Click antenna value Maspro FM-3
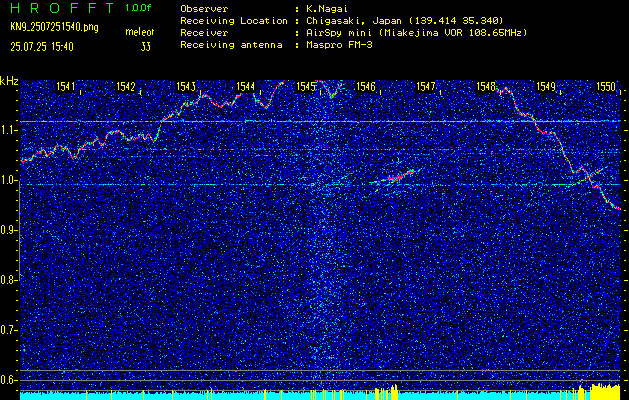Image resolution: width=629 pixels, height=400 pixels. pyautogui.click(x=339, y=45)
